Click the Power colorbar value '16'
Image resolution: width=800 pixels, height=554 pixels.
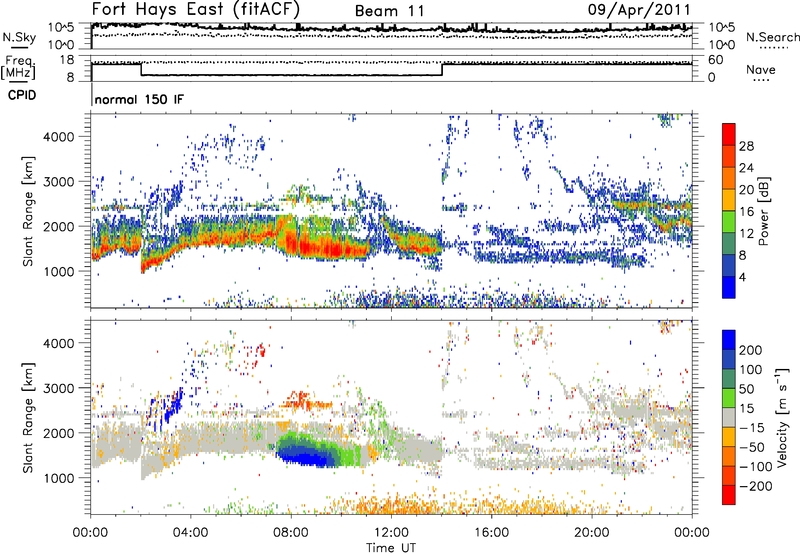pos(746,212)
